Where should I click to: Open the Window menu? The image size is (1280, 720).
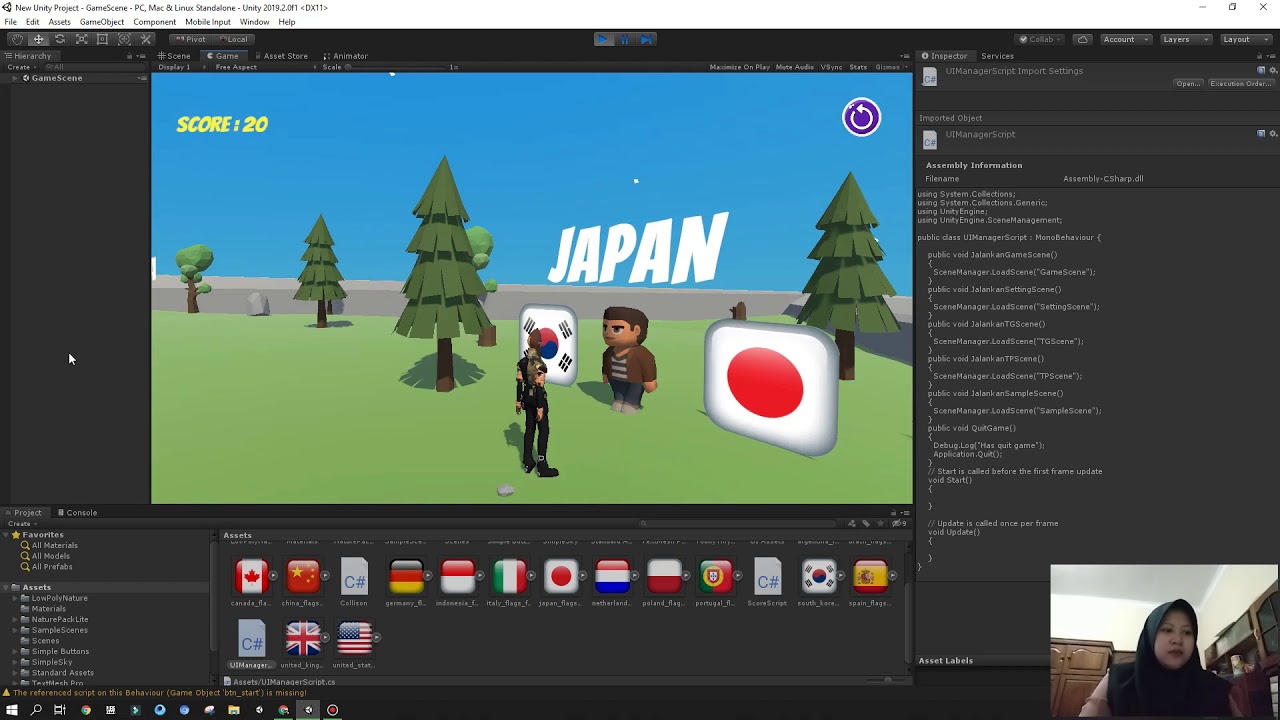pyautogui.click(x=254, y=22)
